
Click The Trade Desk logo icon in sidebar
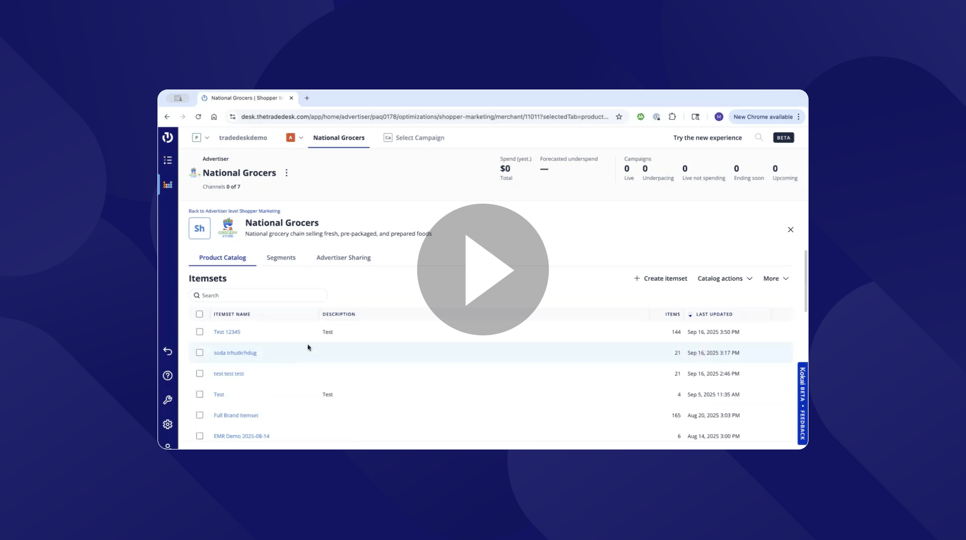click(x=168, y=137)
